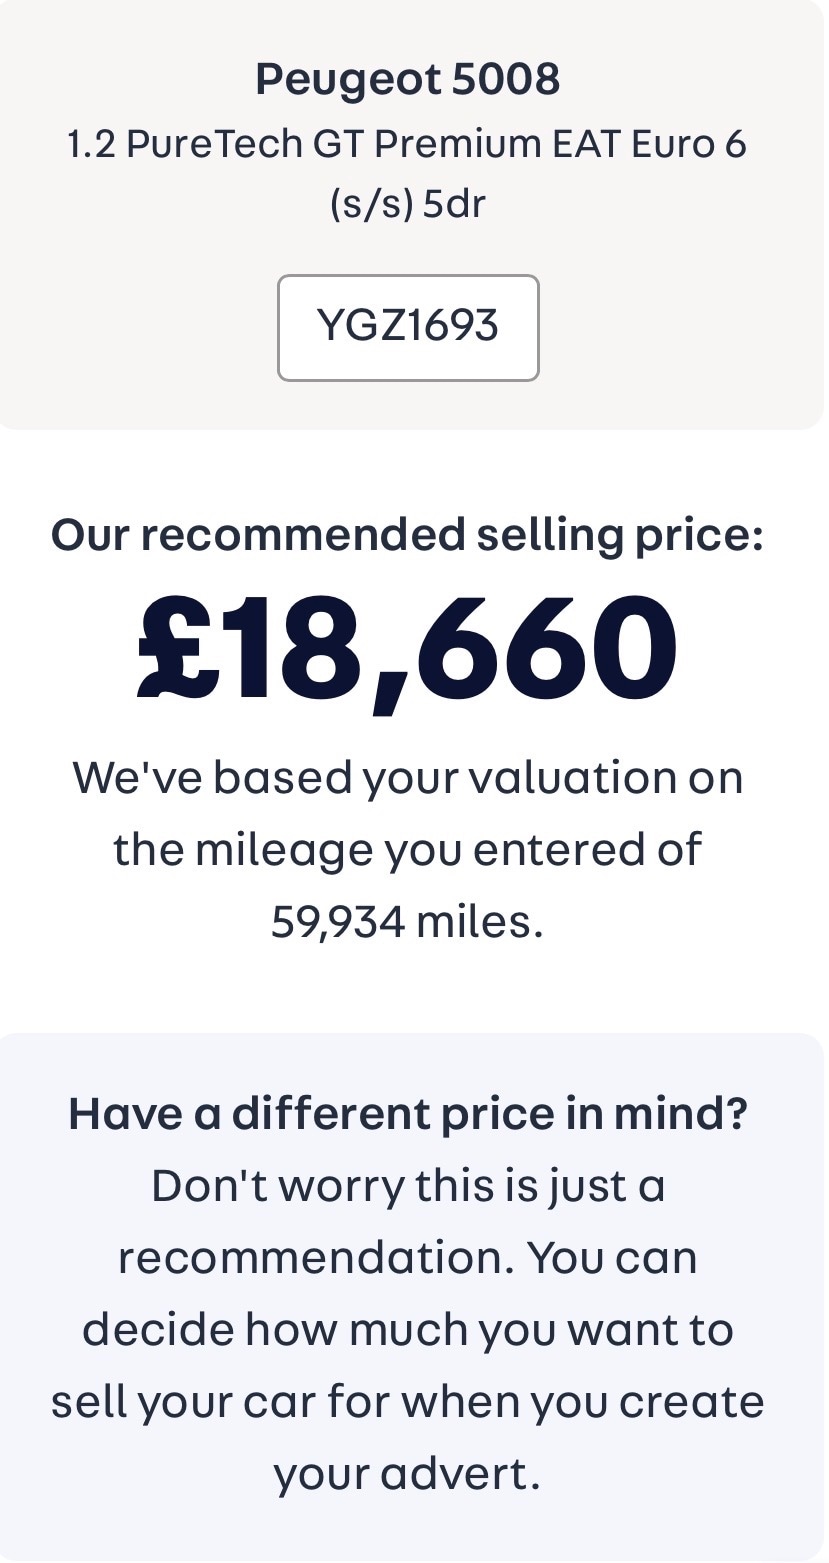This screenshot has width=829, height=1563.
Task: Click decide how much you want to line
Action: (x=407, y=1330)
